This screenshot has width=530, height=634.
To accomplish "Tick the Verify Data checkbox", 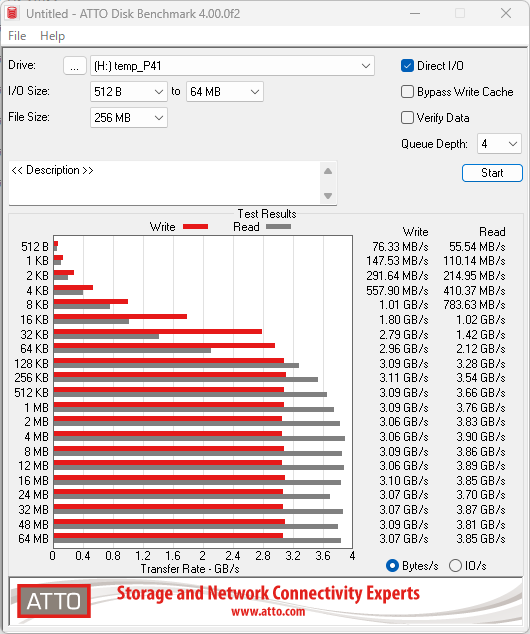I will [x=407, y=118].
